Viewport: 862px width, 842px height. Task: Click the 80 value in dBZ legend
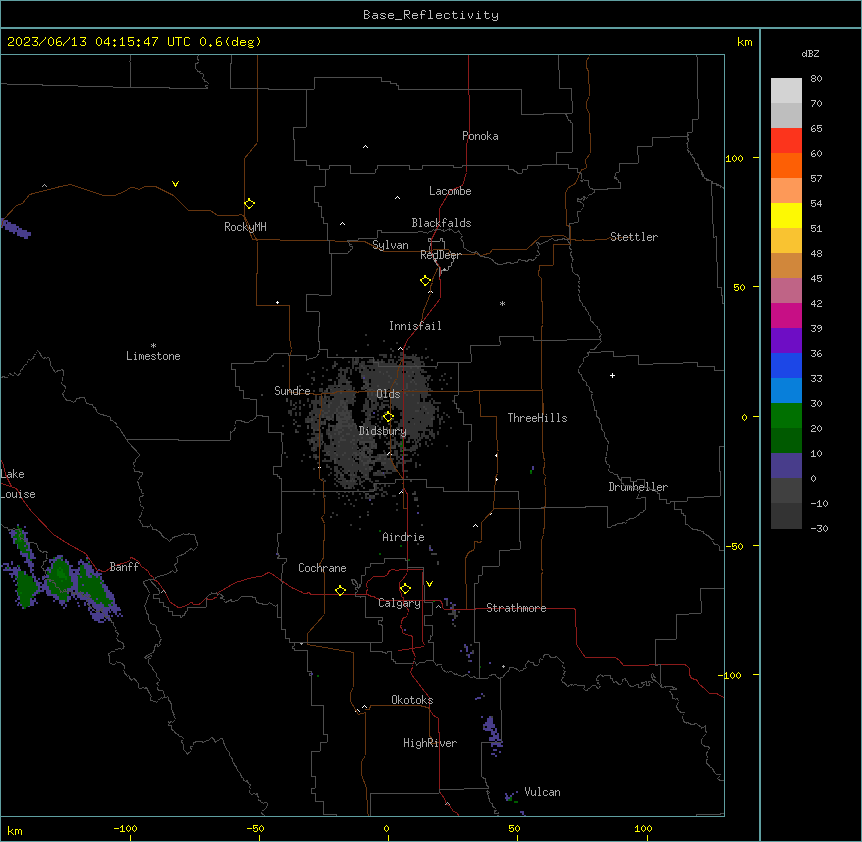(816, 79)
